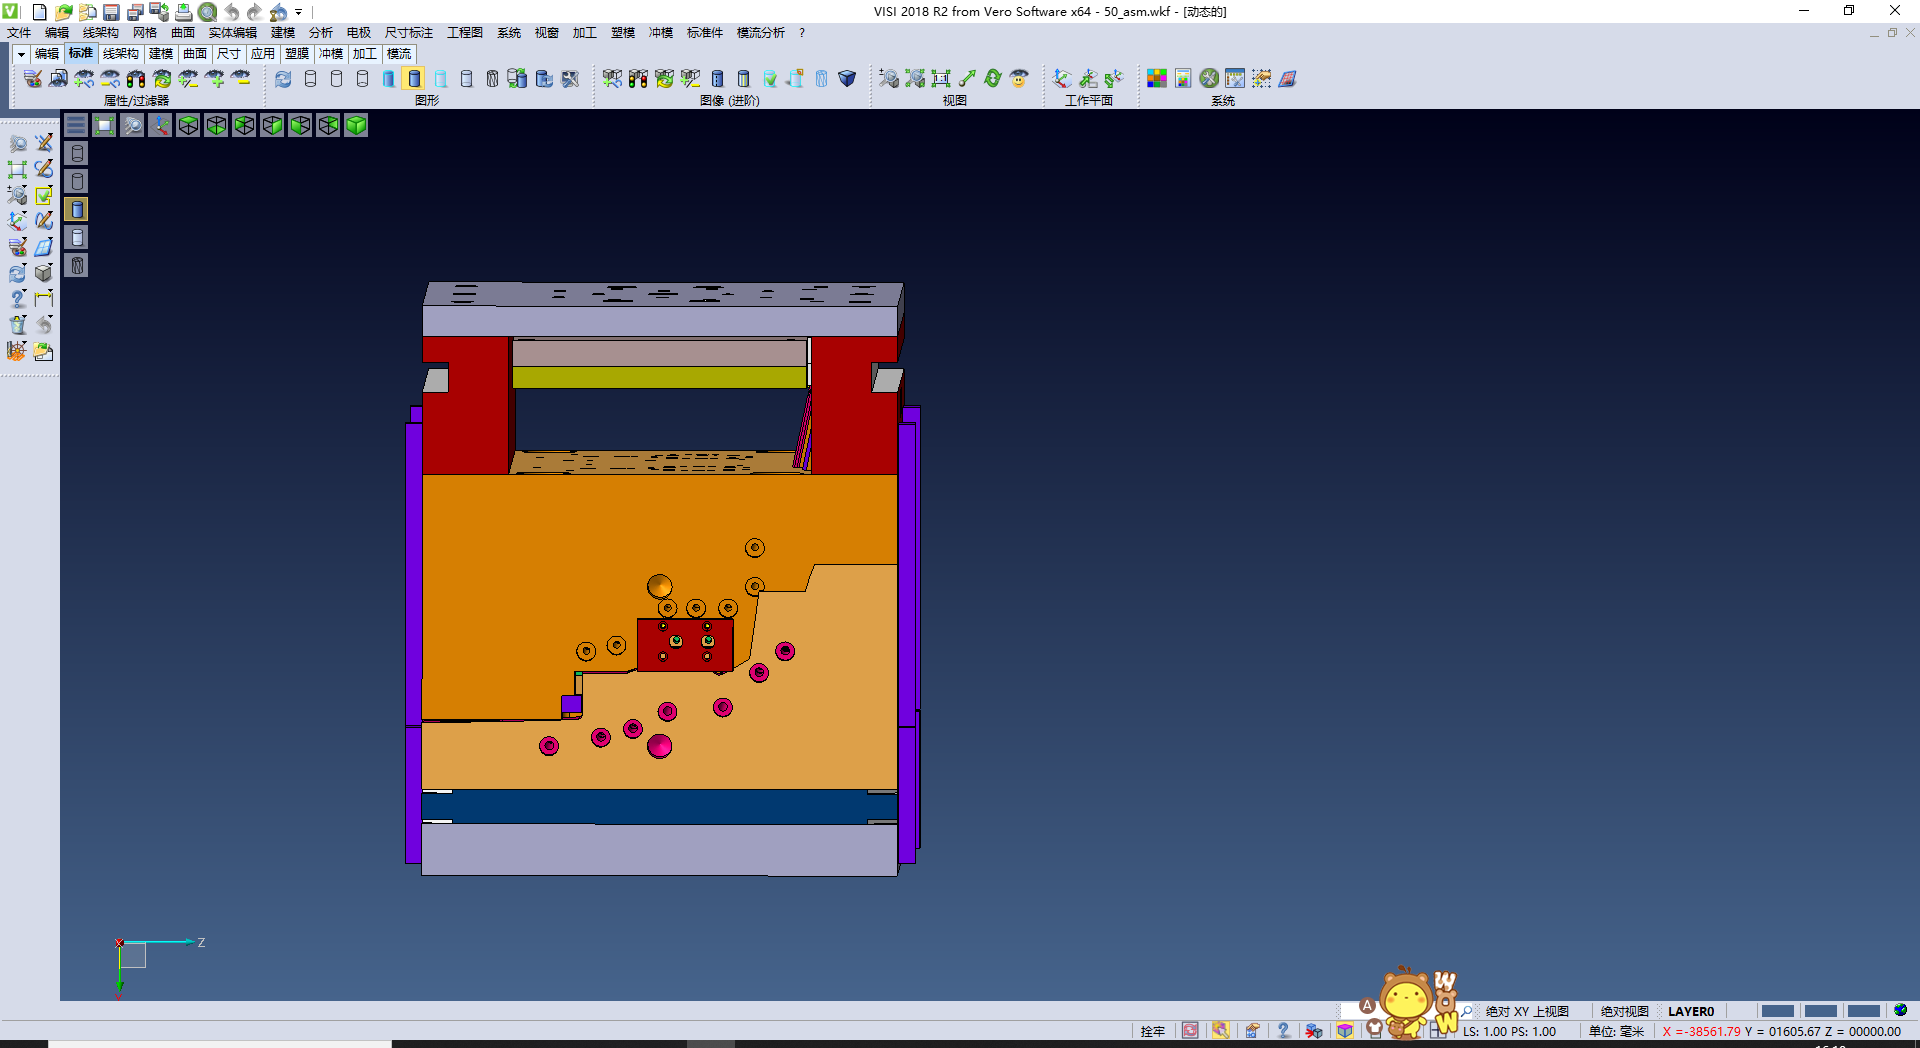Select the solid green cube view
This screenshot has height=1048, width=1920.
[356, 125]
